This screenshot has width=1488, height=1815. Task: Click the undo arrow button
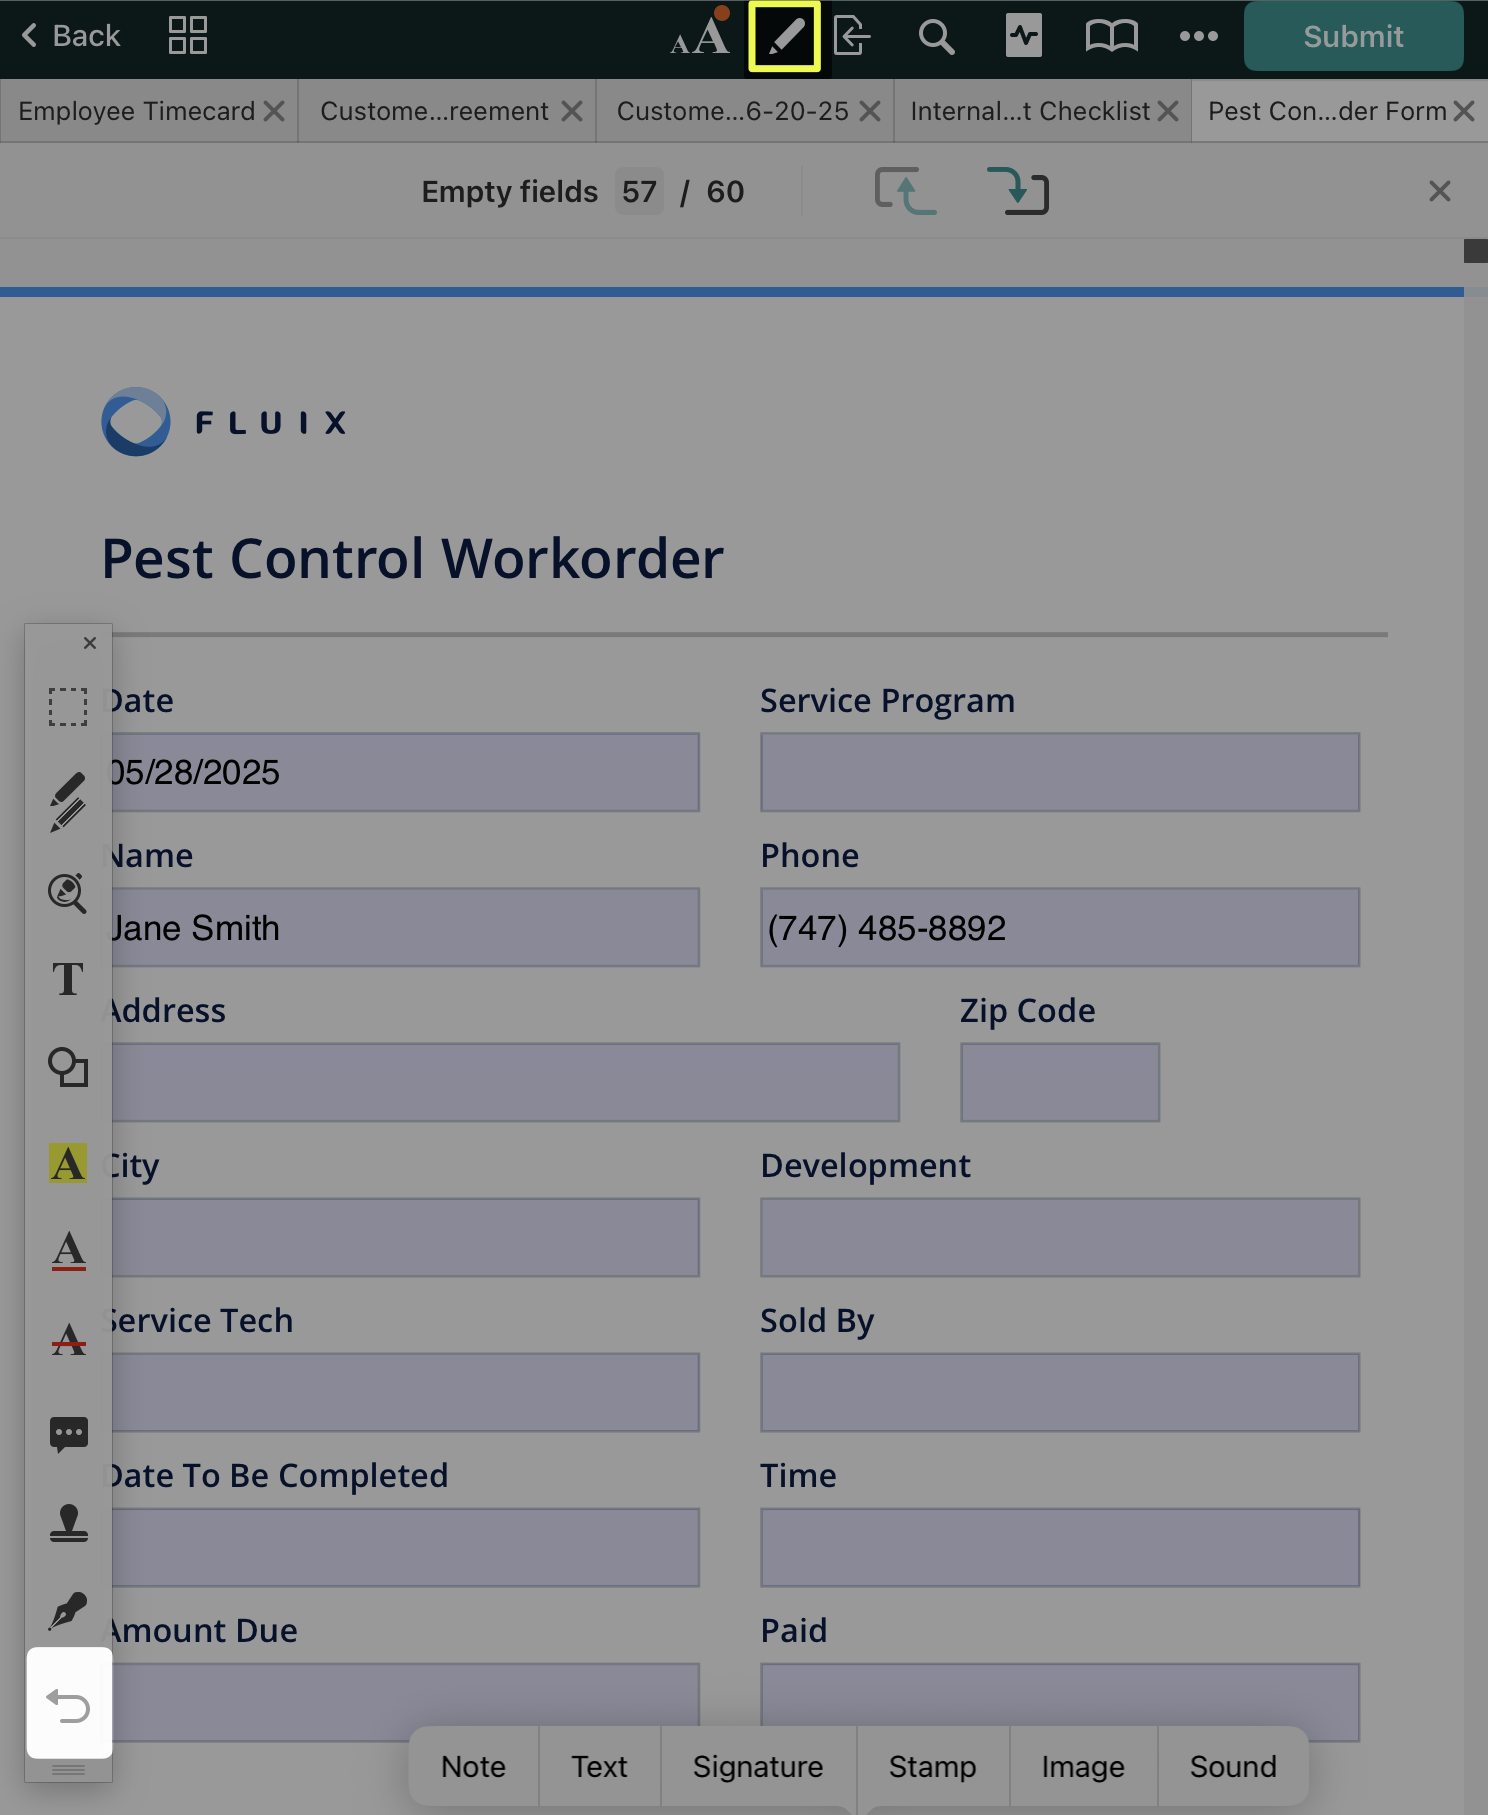(x=68, y=1704)
